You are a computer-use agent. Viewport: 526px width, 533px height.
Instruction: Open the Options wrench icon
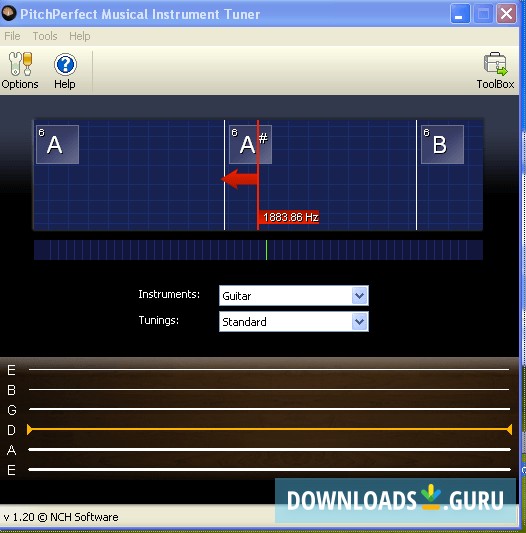20,64
